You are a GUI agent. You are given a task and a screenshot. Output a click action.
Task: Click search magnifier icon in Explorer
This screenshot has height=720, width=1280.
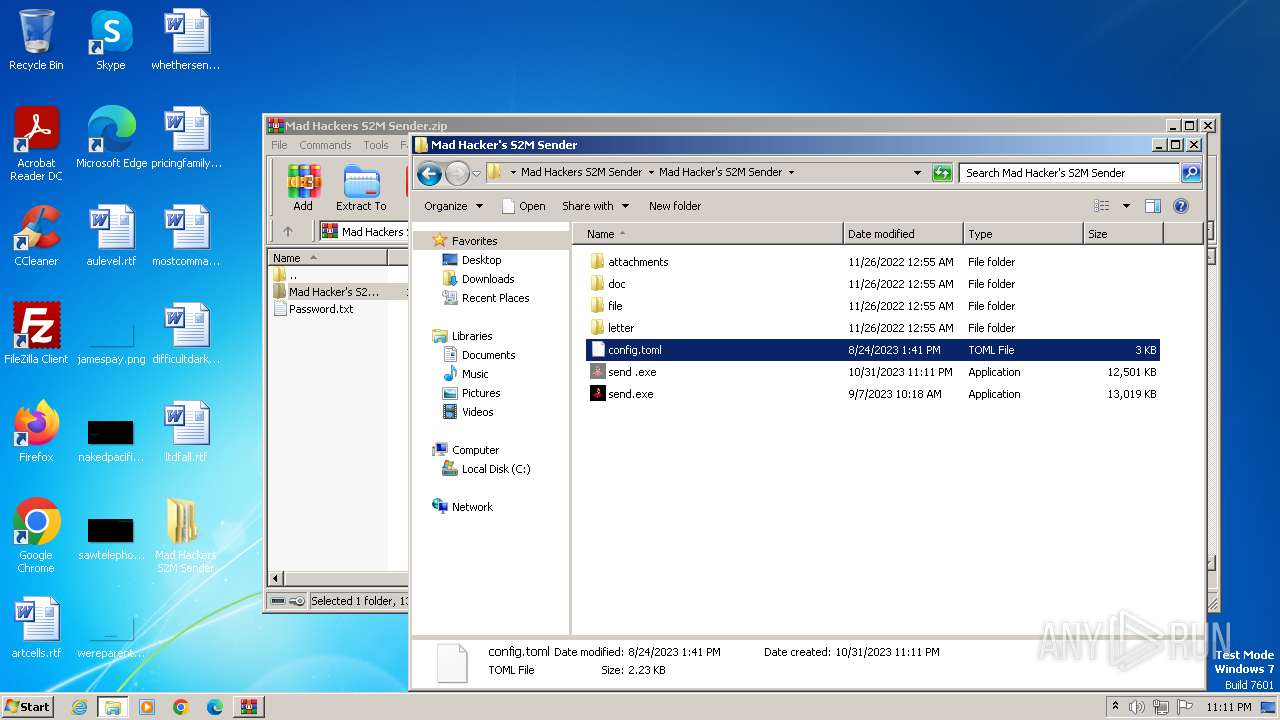pyautogui.click(x=1190, y=173)
